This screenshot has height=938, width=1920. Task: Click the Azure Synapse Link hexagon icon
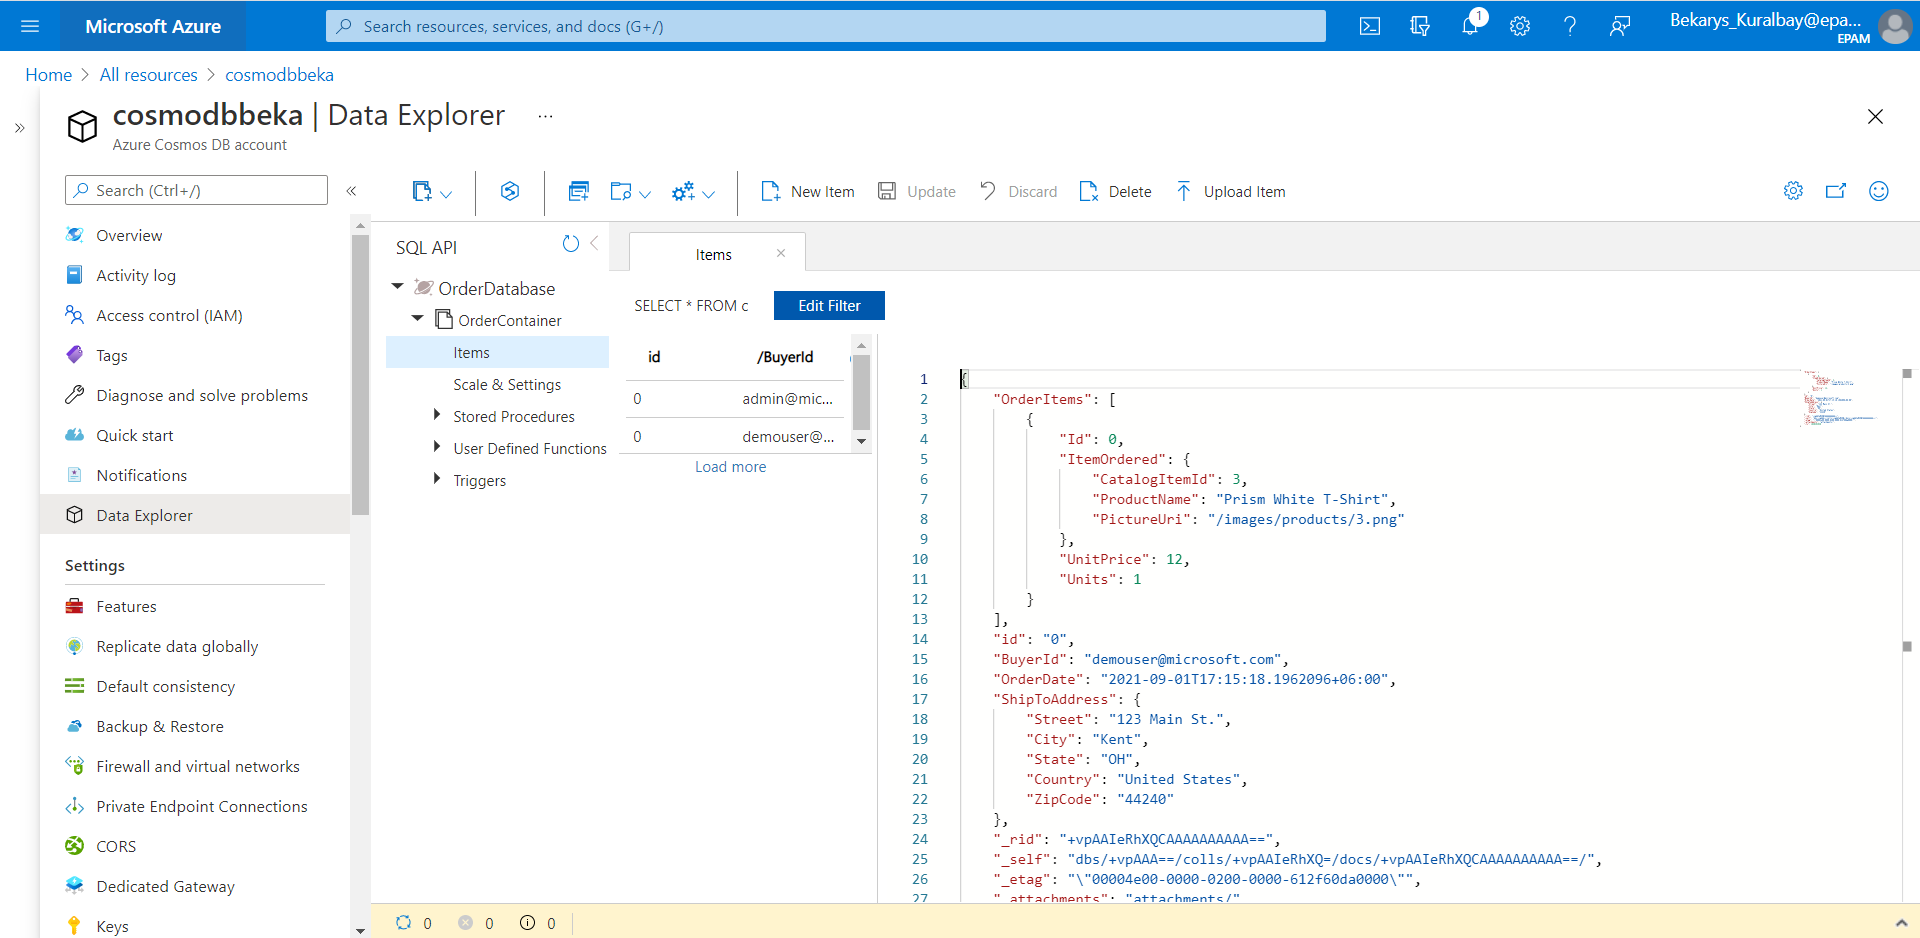click(x=510, y=190)
